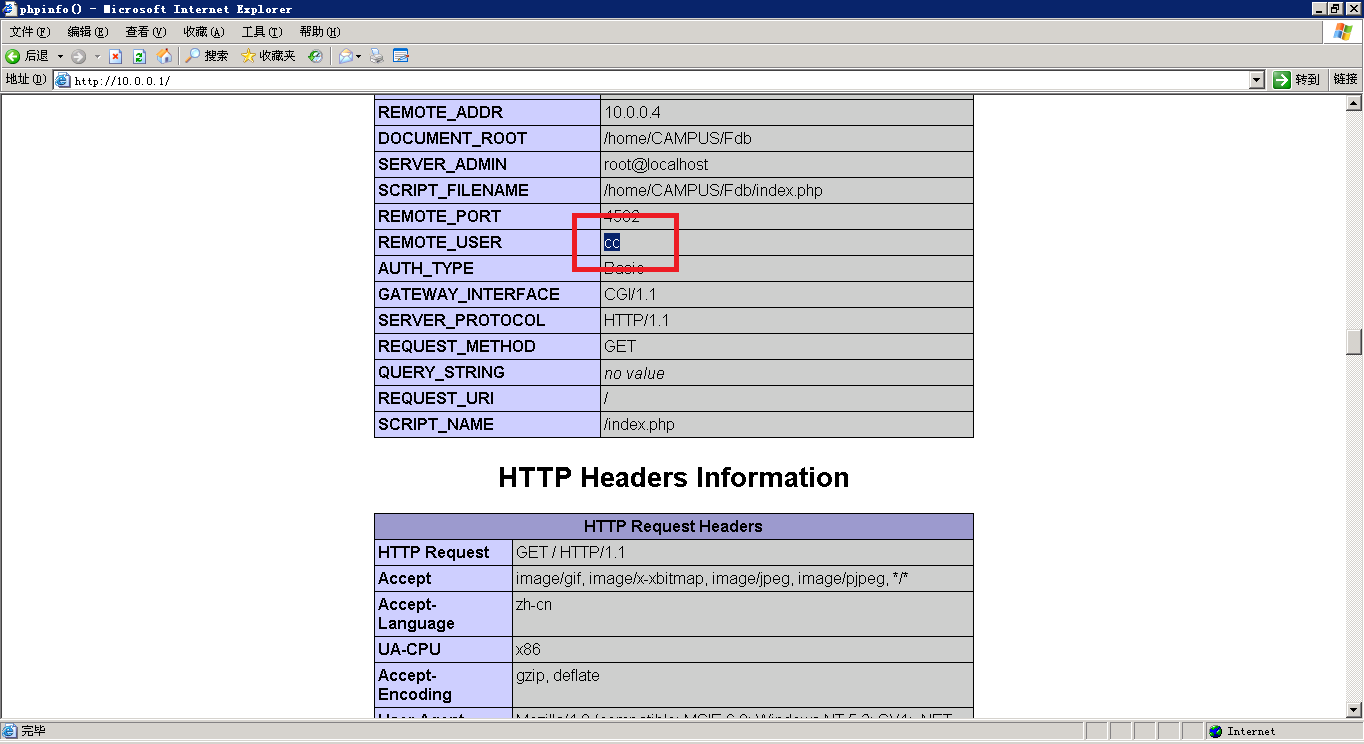1364x744 pixels.
Task: Click the REMOTE_ADDR value 10.0.0.4
Action: (x=632, y=112)
